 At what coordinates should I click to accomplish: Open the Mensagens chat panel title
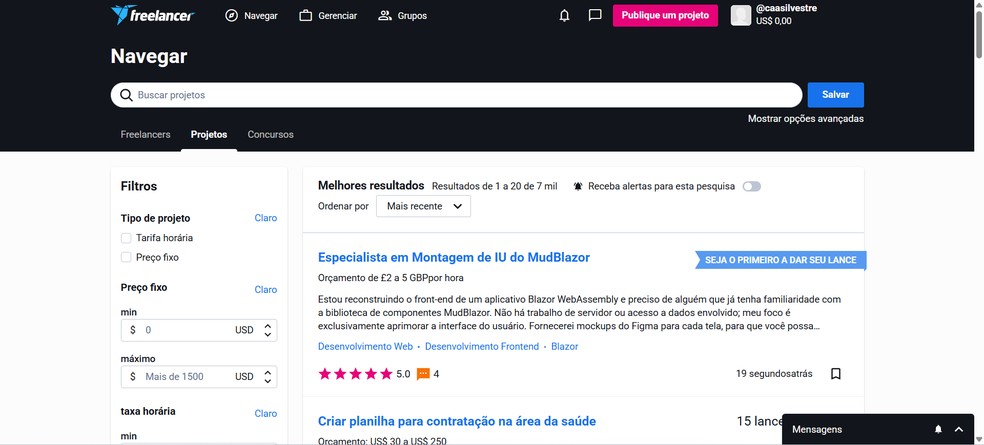(x=817, y=430)
